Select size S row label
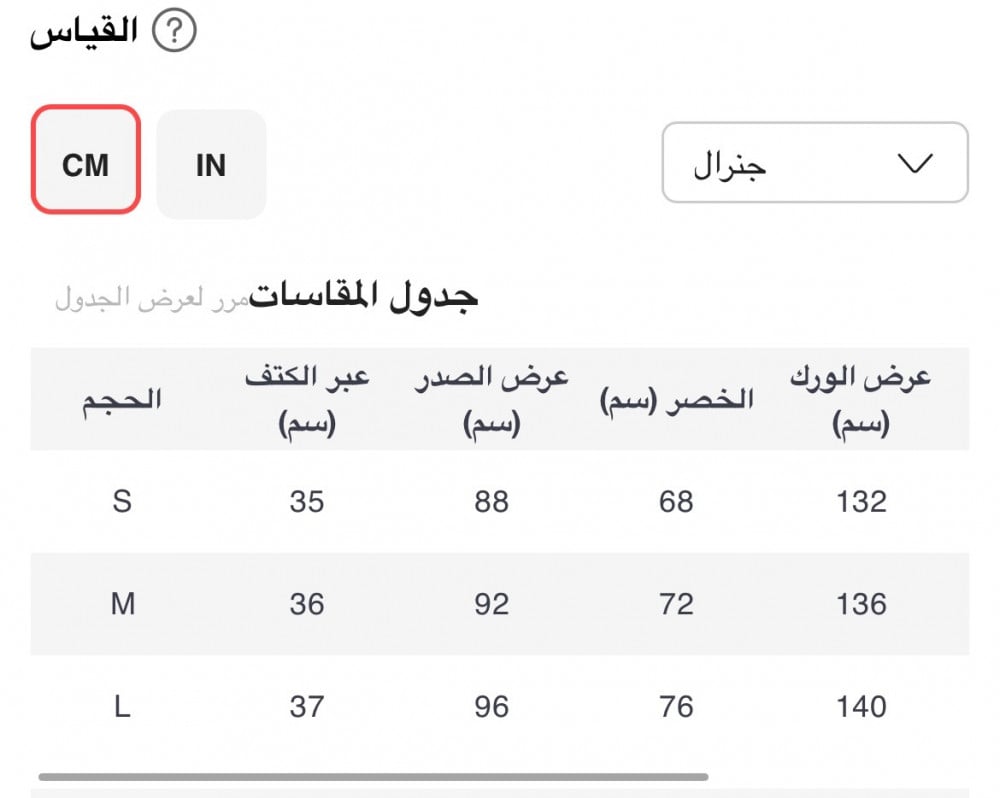Viewport: 1000px width, 798px height. (x=122, y=501)
